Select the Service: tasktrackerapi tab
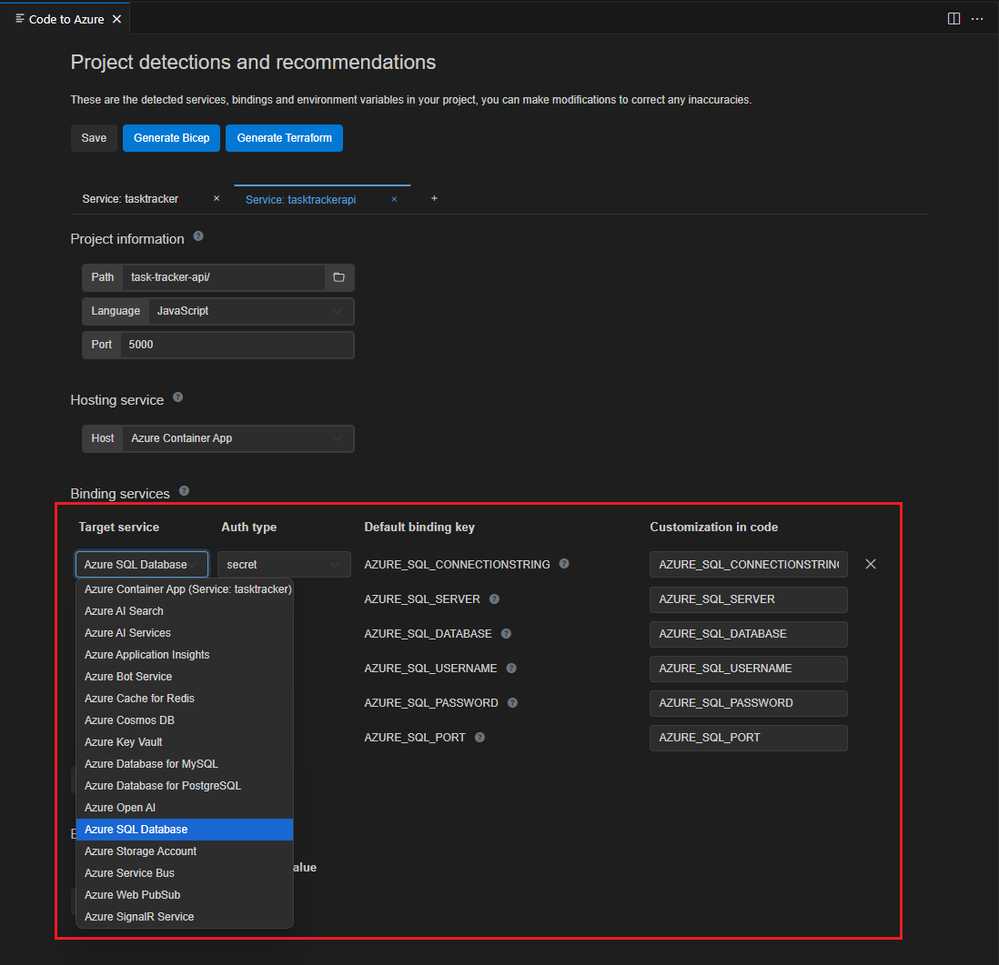 (301, 200)
